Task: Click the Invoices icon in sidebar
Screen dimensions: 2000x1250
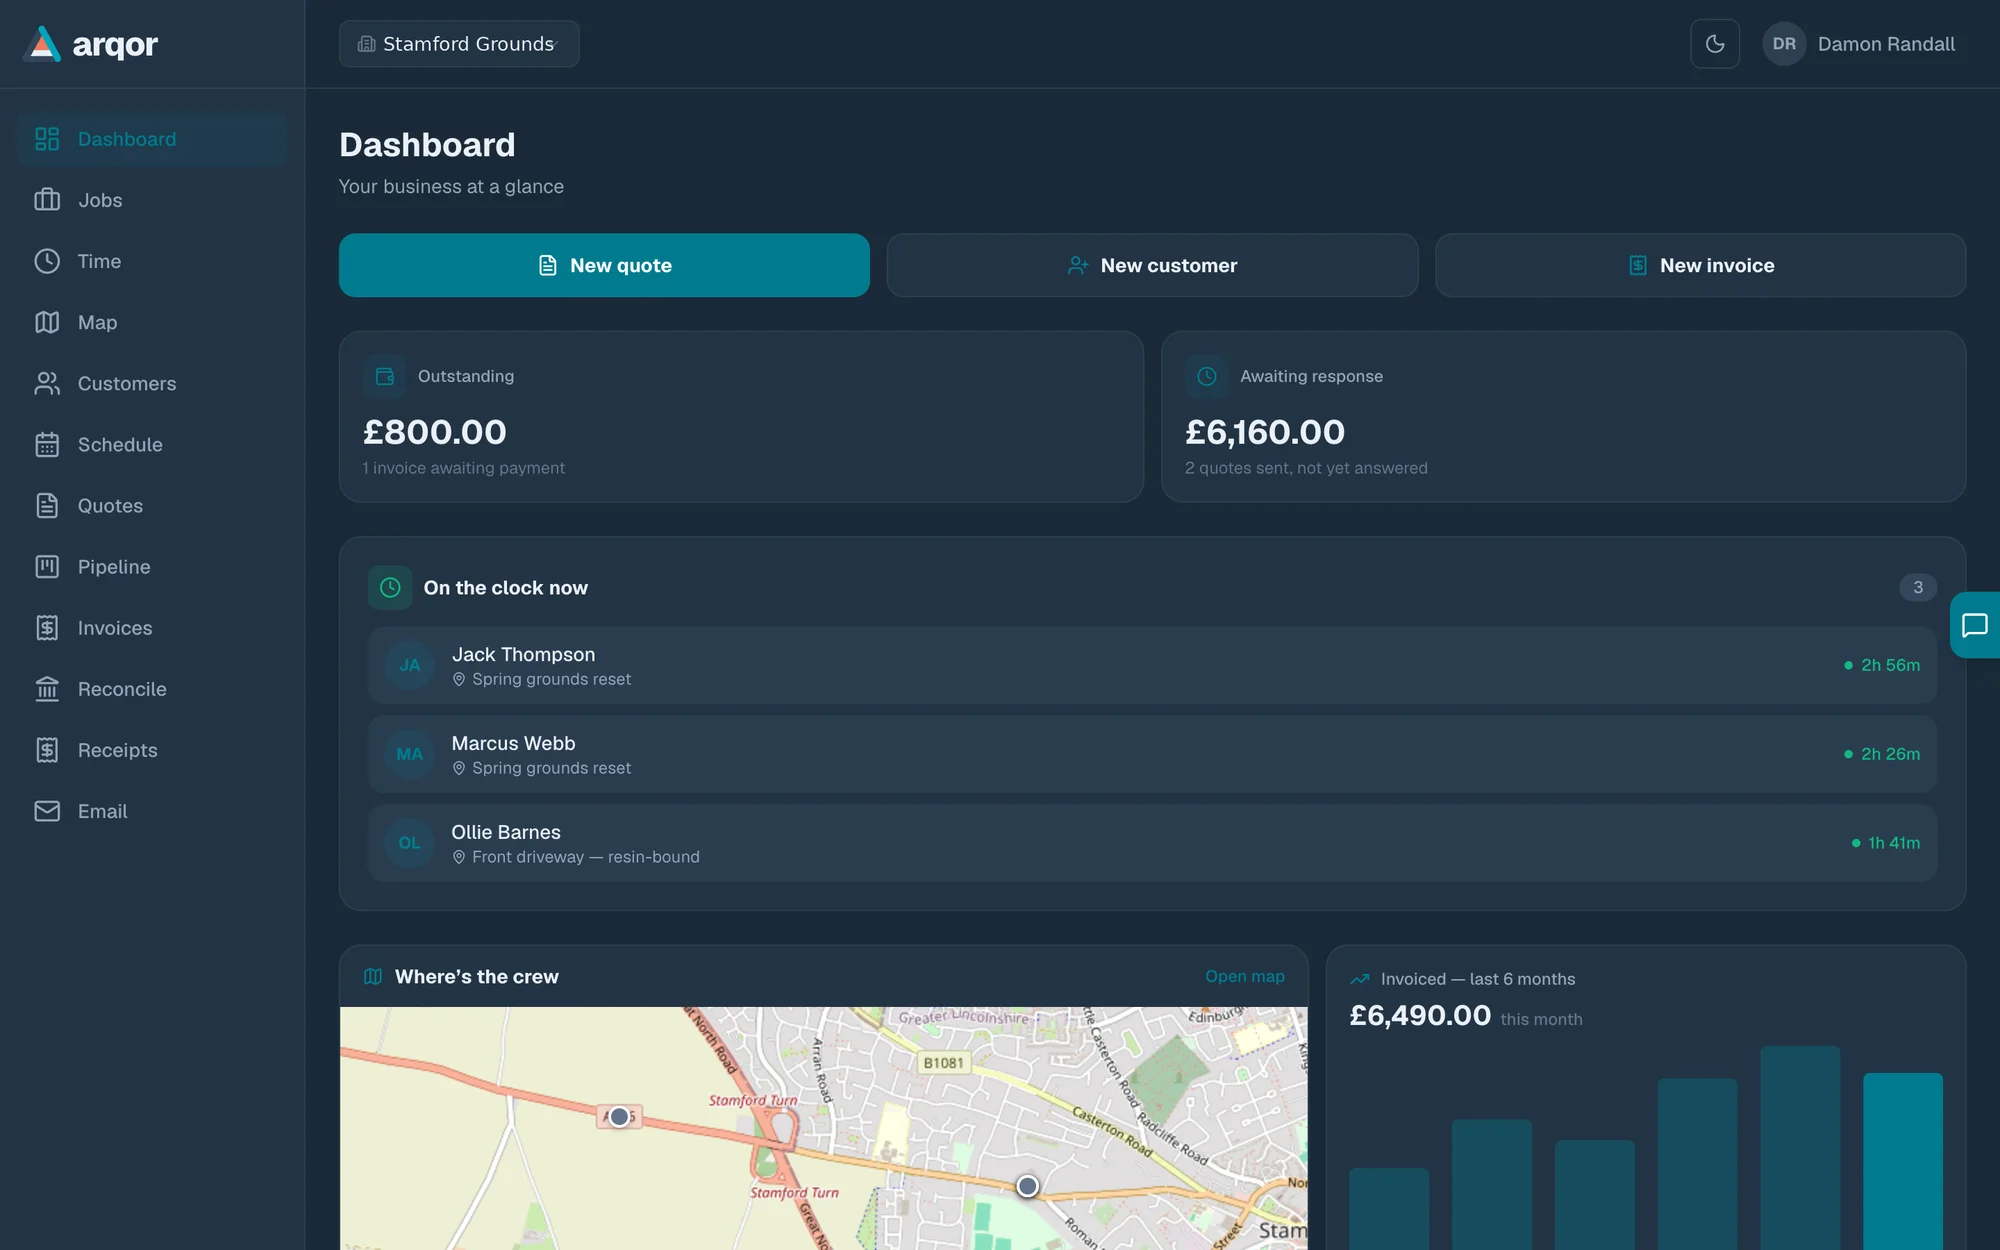Action: pyautogui.click(x=47, y=628)
